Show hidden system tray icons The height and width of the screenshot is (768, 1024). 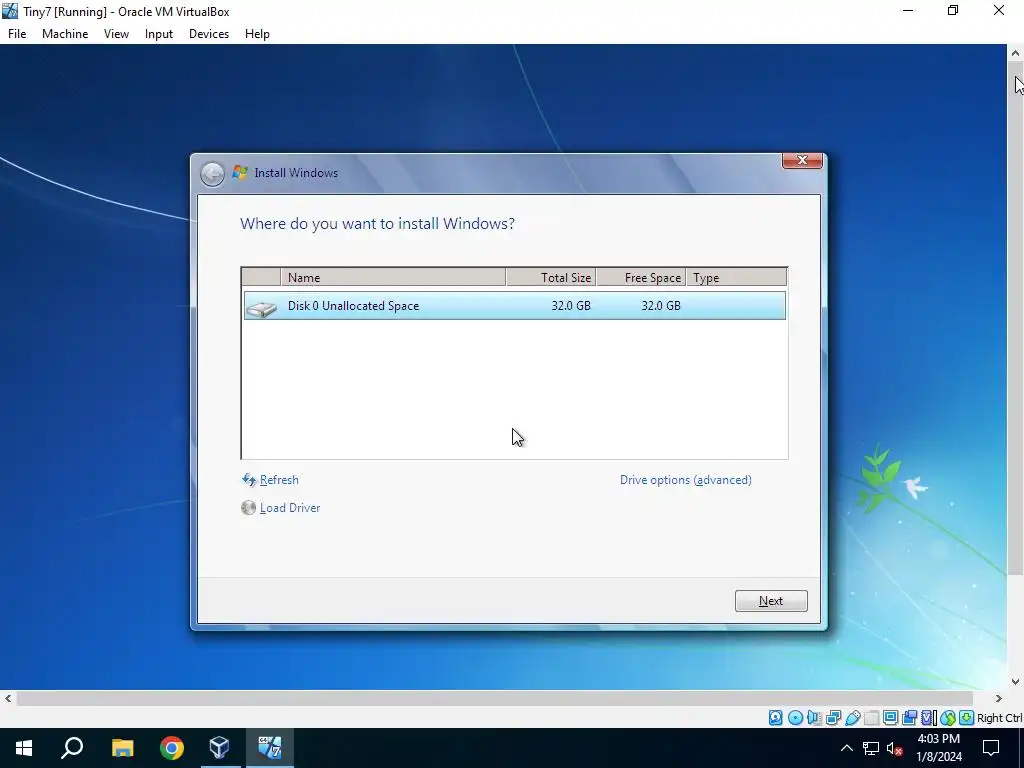(x=846, y=748)
